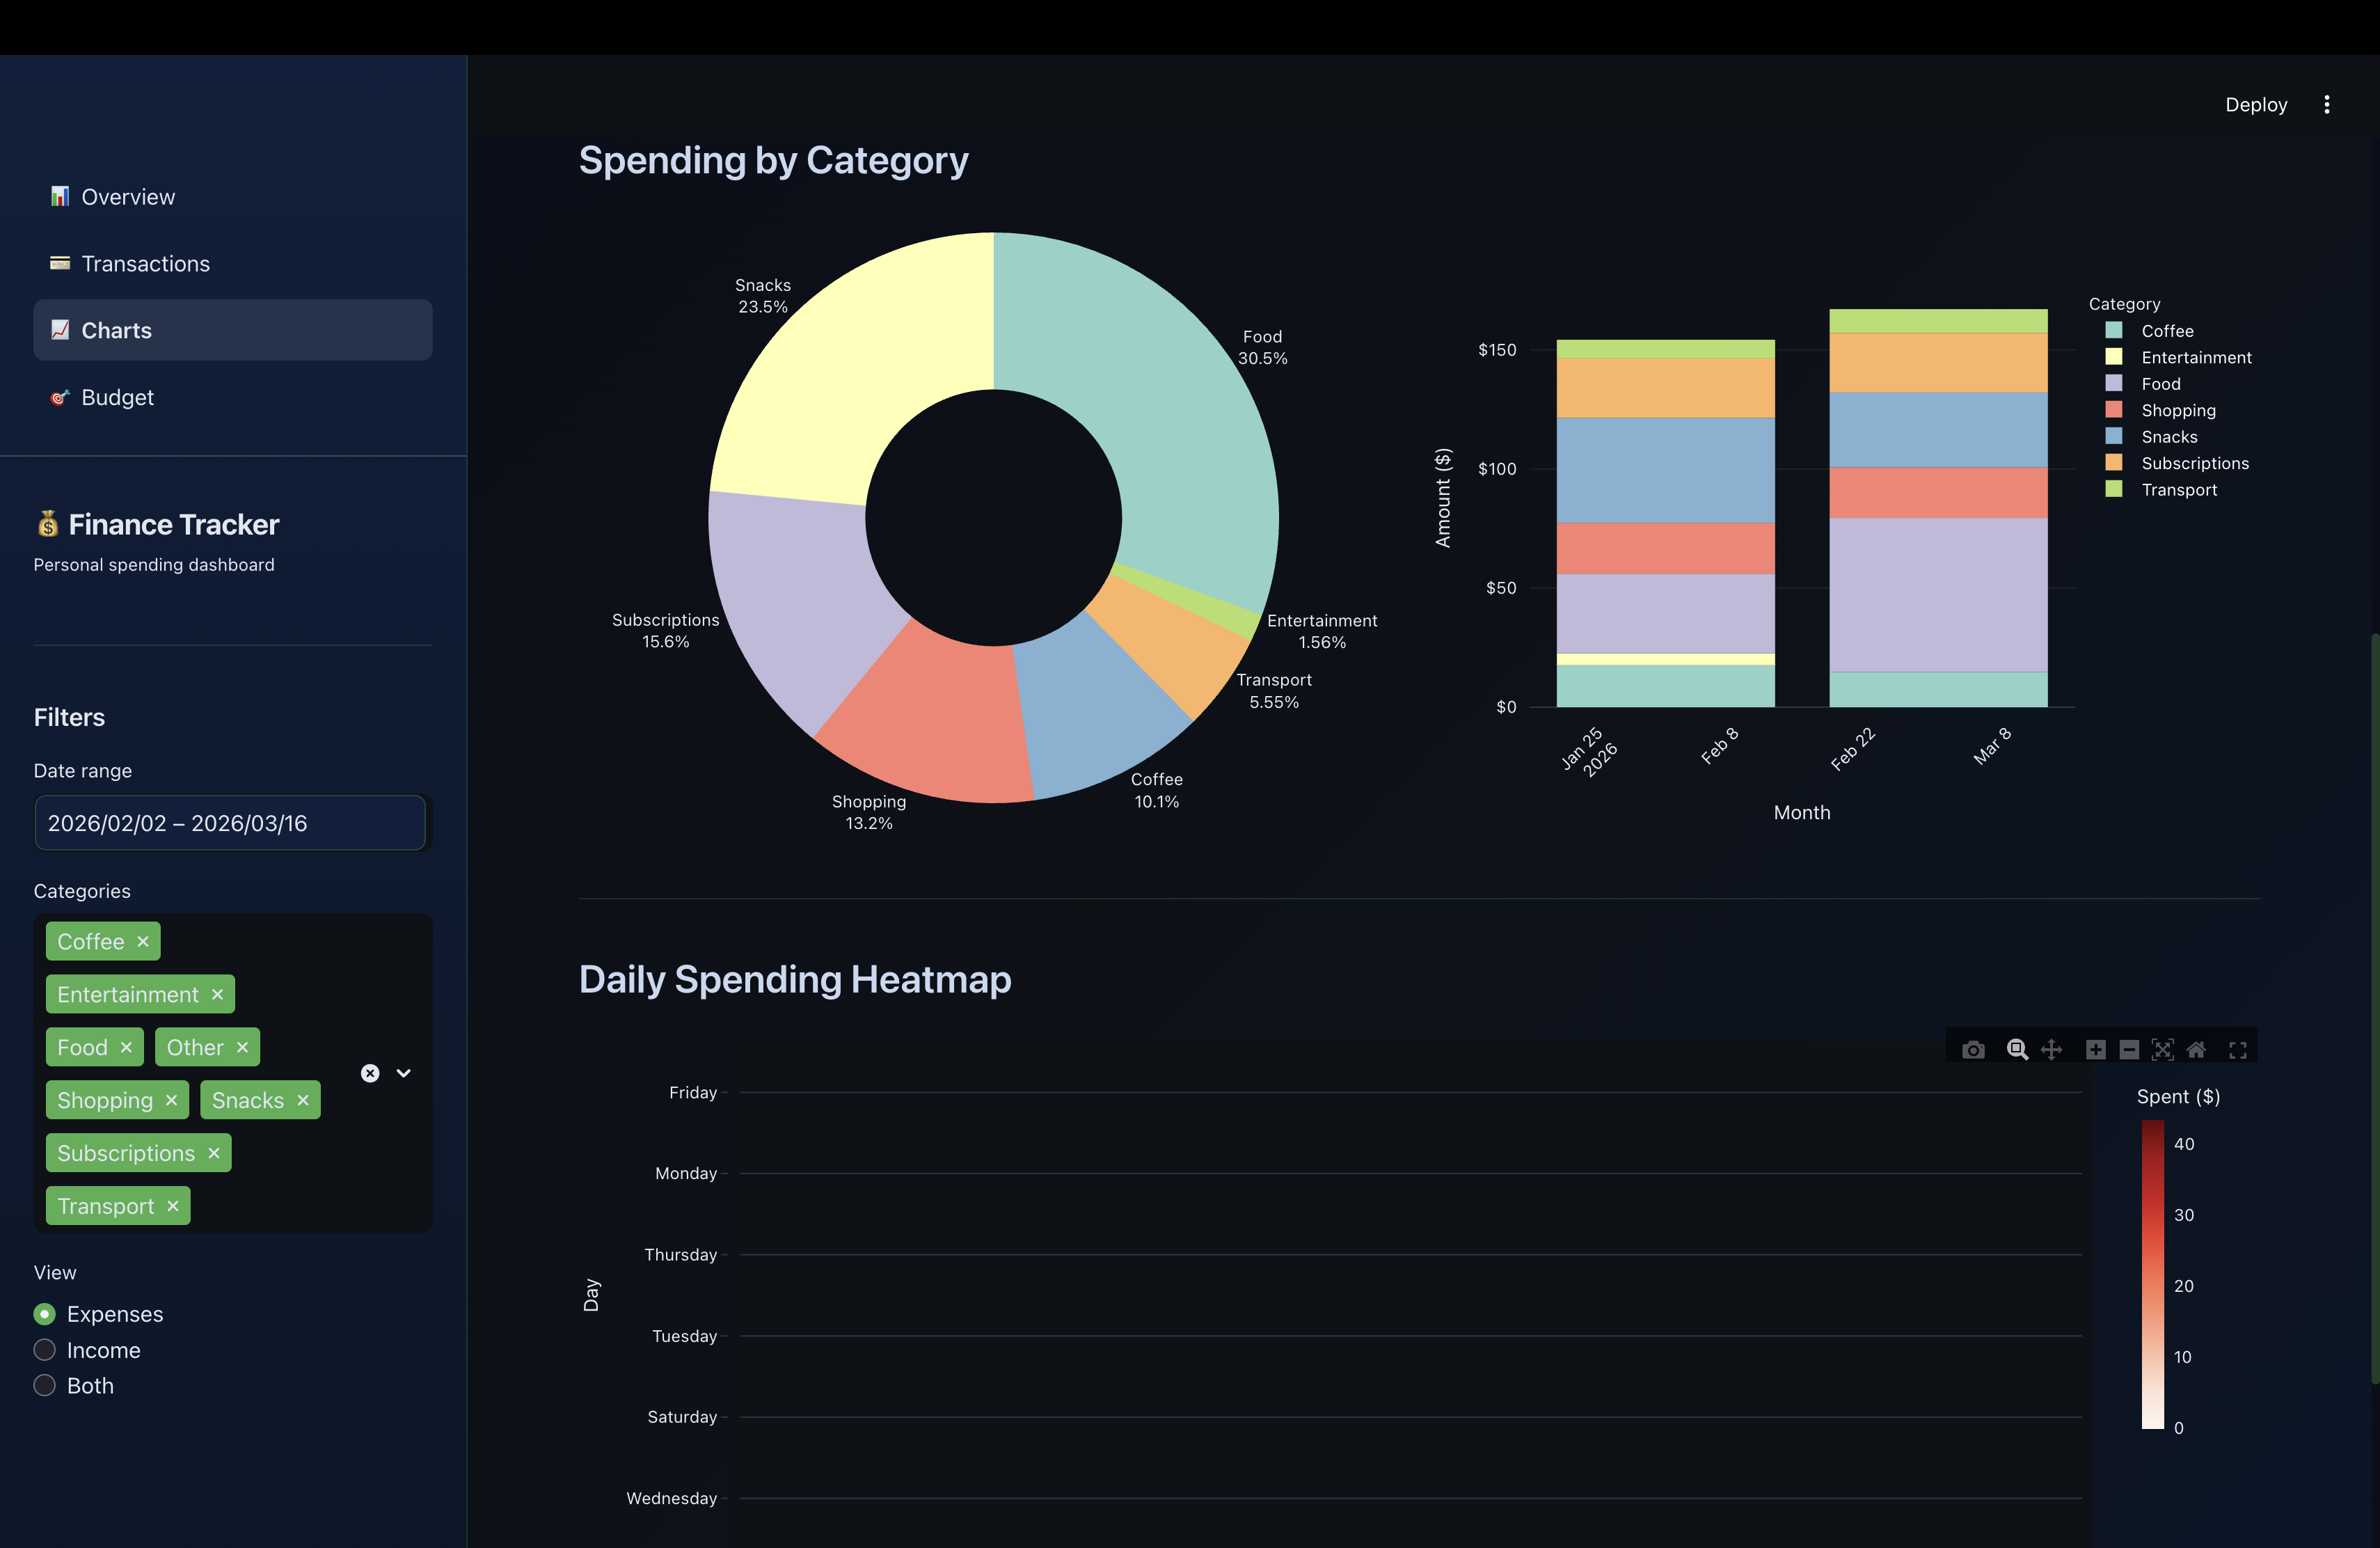Zoom in on the Daily Spending Heatmap
The image size is (2380, 1548).
point(2096,1050)
